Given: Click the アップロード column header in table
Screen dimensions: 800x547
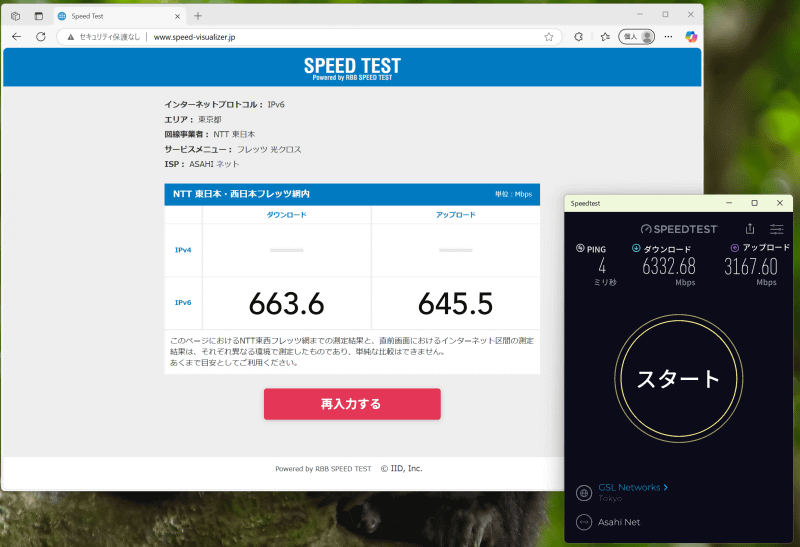Looking at the screenshot, I should tap(455, 215).
